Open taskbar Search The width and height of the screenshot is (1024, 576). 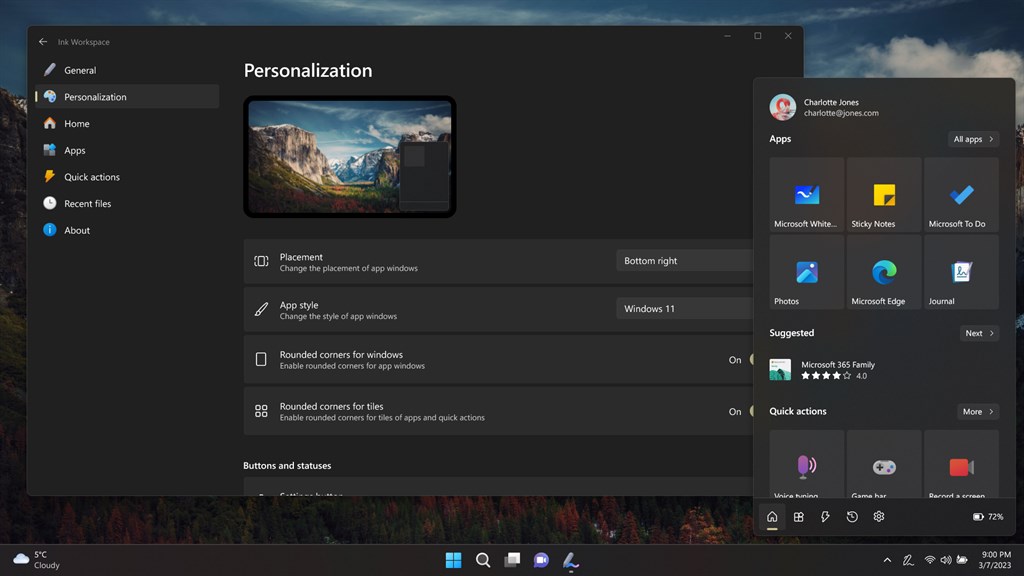pyautogui.click(x=483, y=560)
